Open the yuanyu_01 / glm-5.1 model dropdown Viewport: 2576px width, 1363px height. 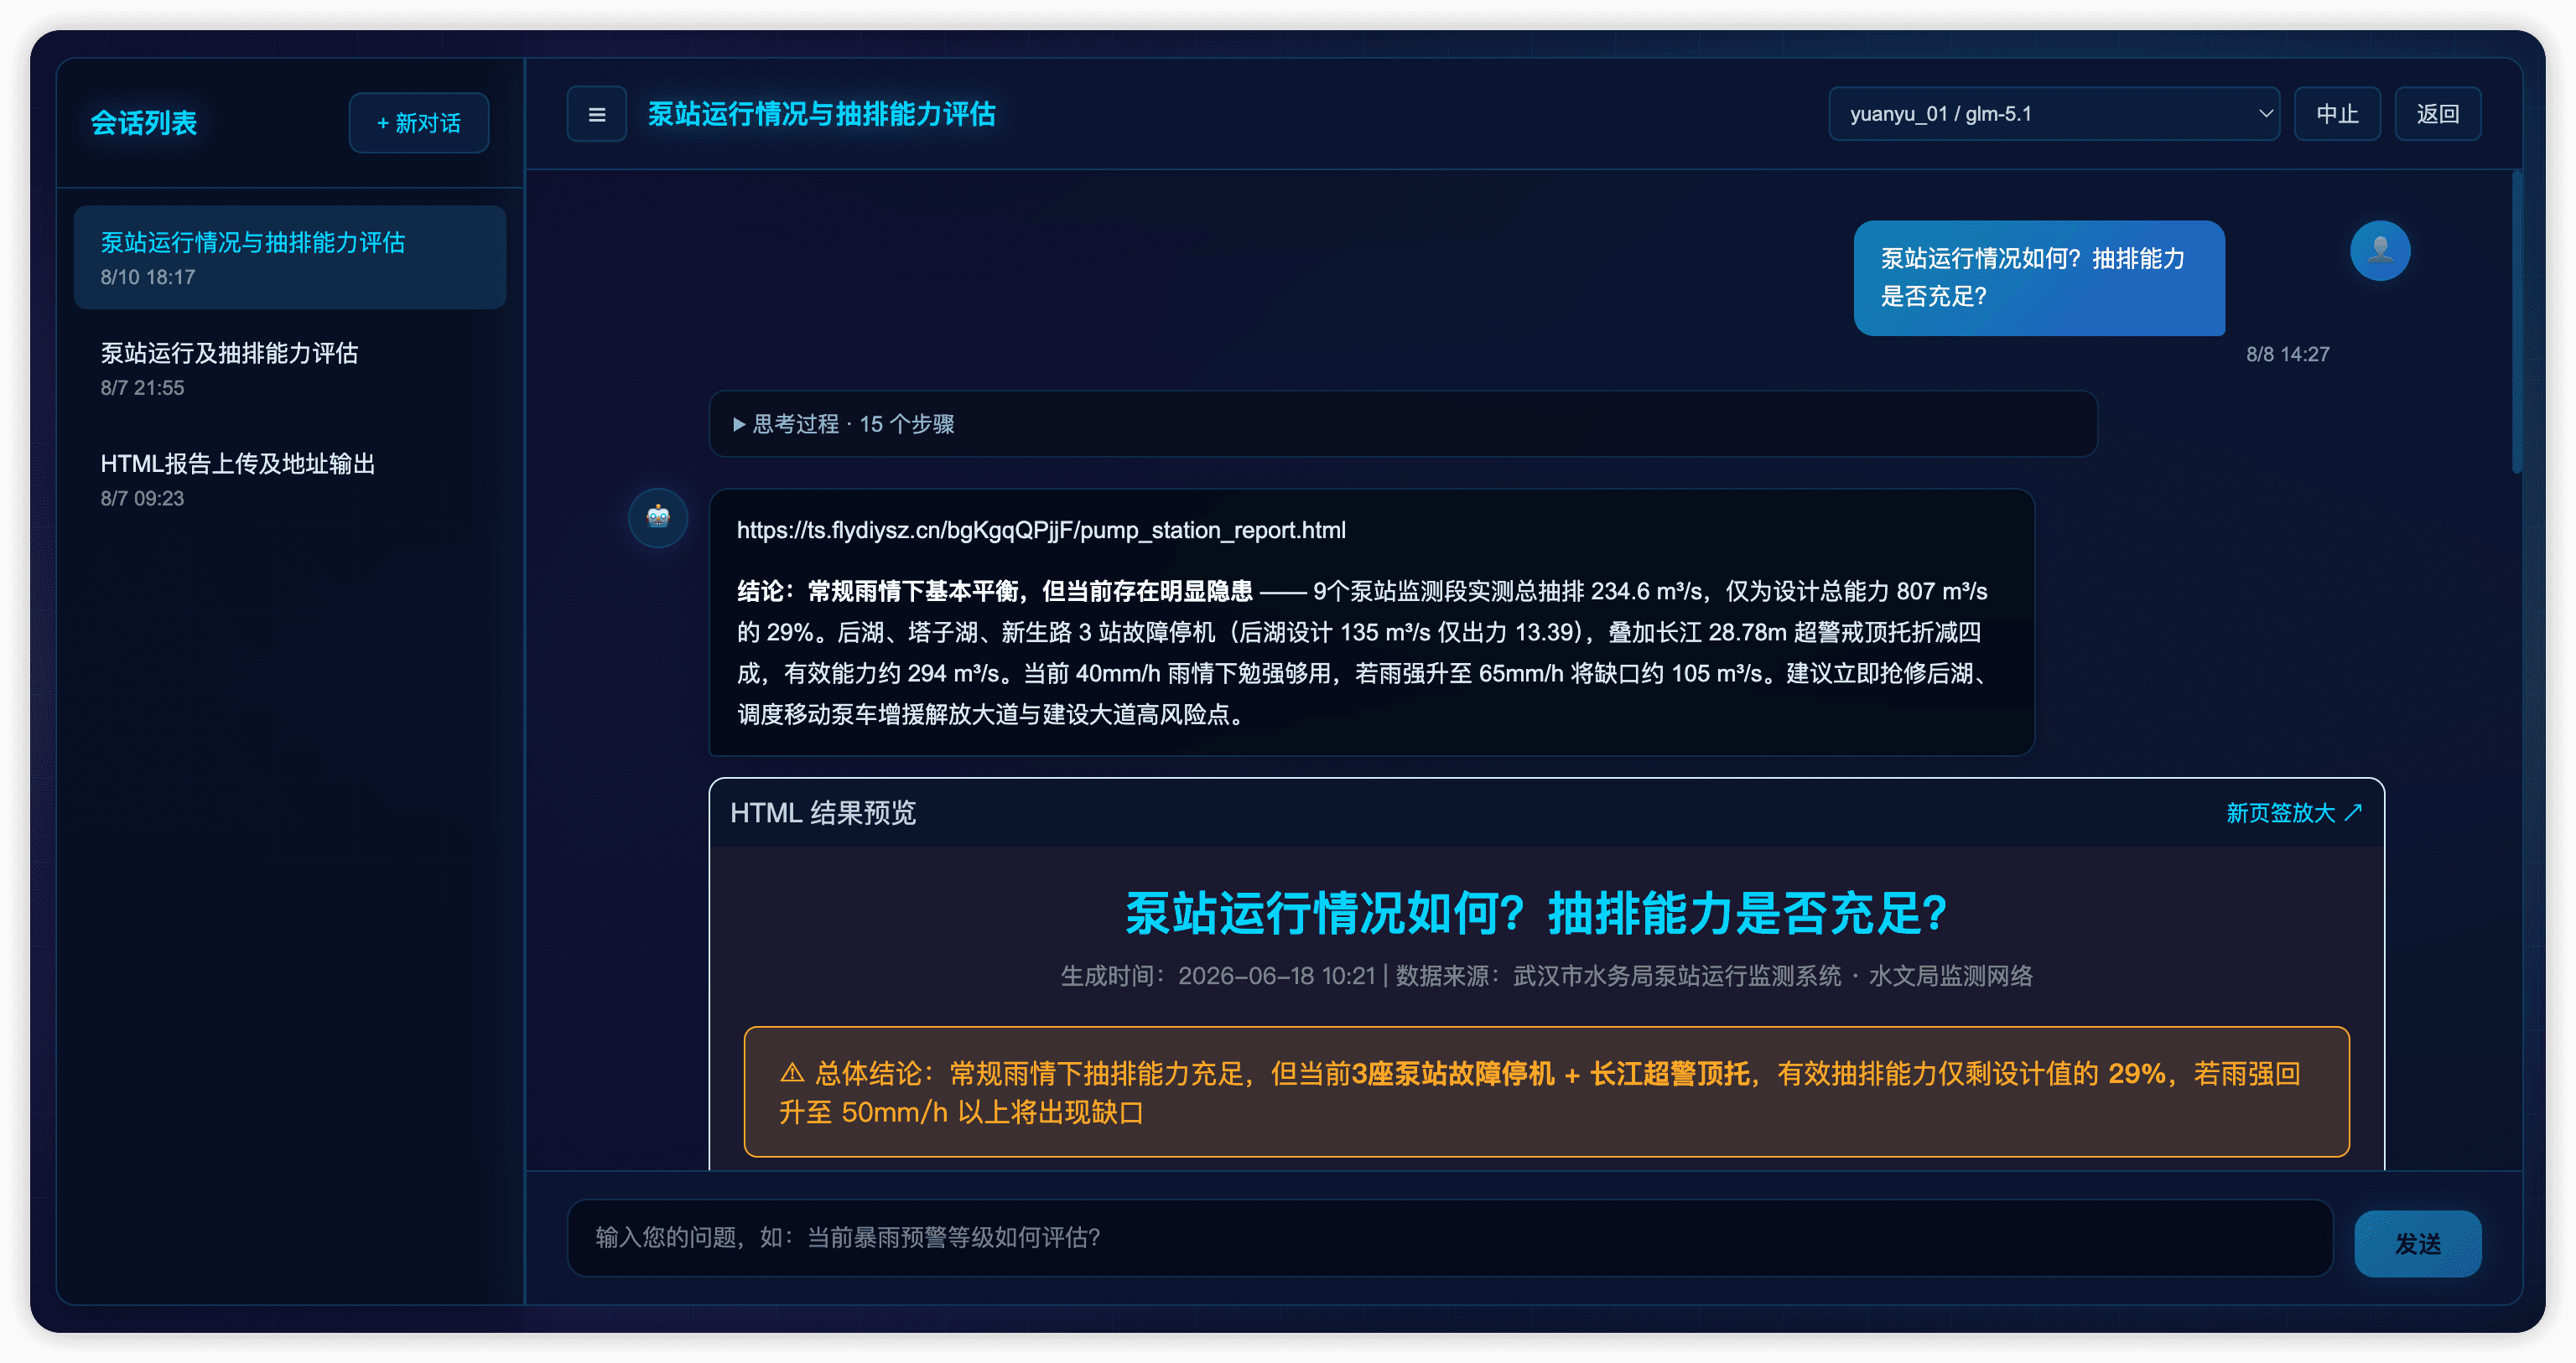click(2053, 114)
